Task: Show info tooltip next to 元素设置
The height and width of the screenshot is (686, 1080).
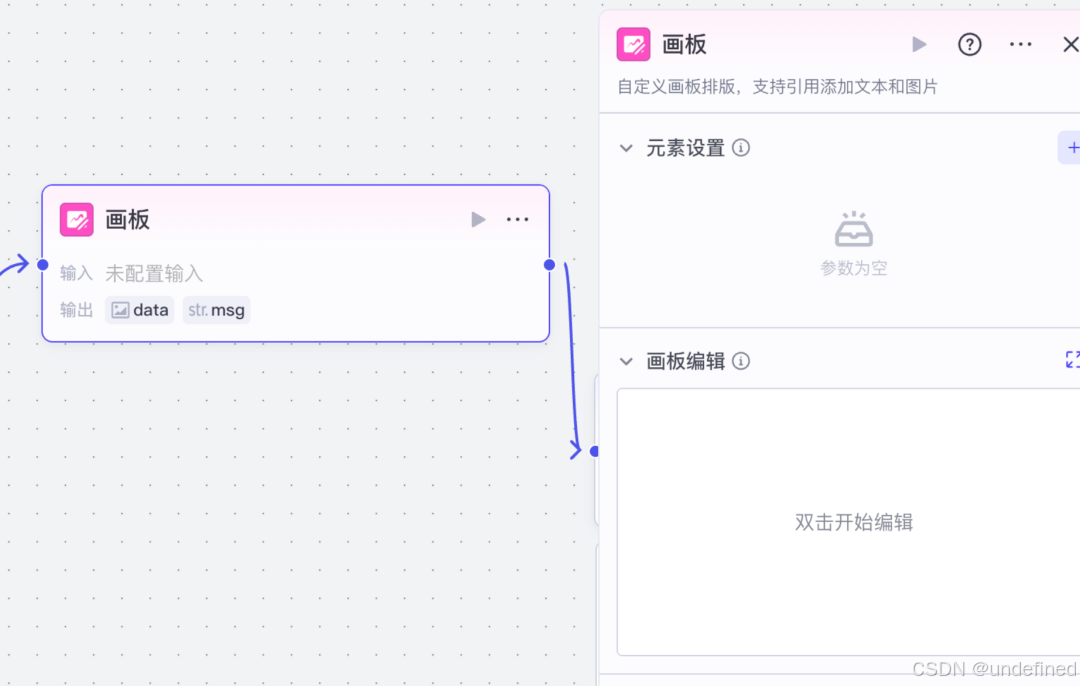Action: click(x=740, y=147)
